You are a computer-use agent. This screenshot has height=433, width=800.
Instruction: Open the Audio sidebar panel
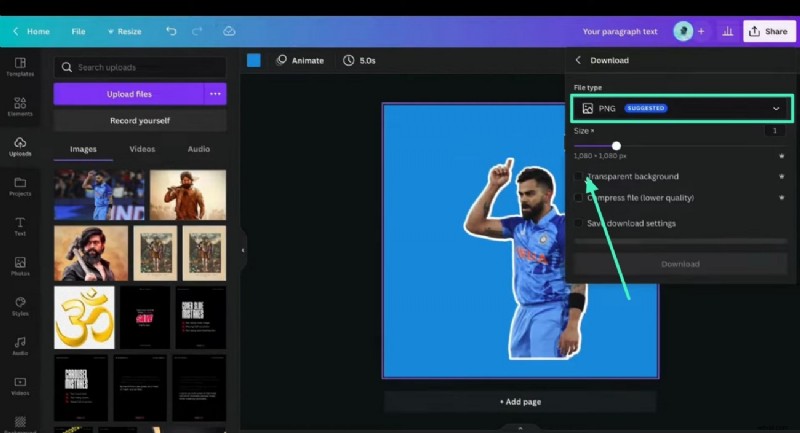click(20, 346)
